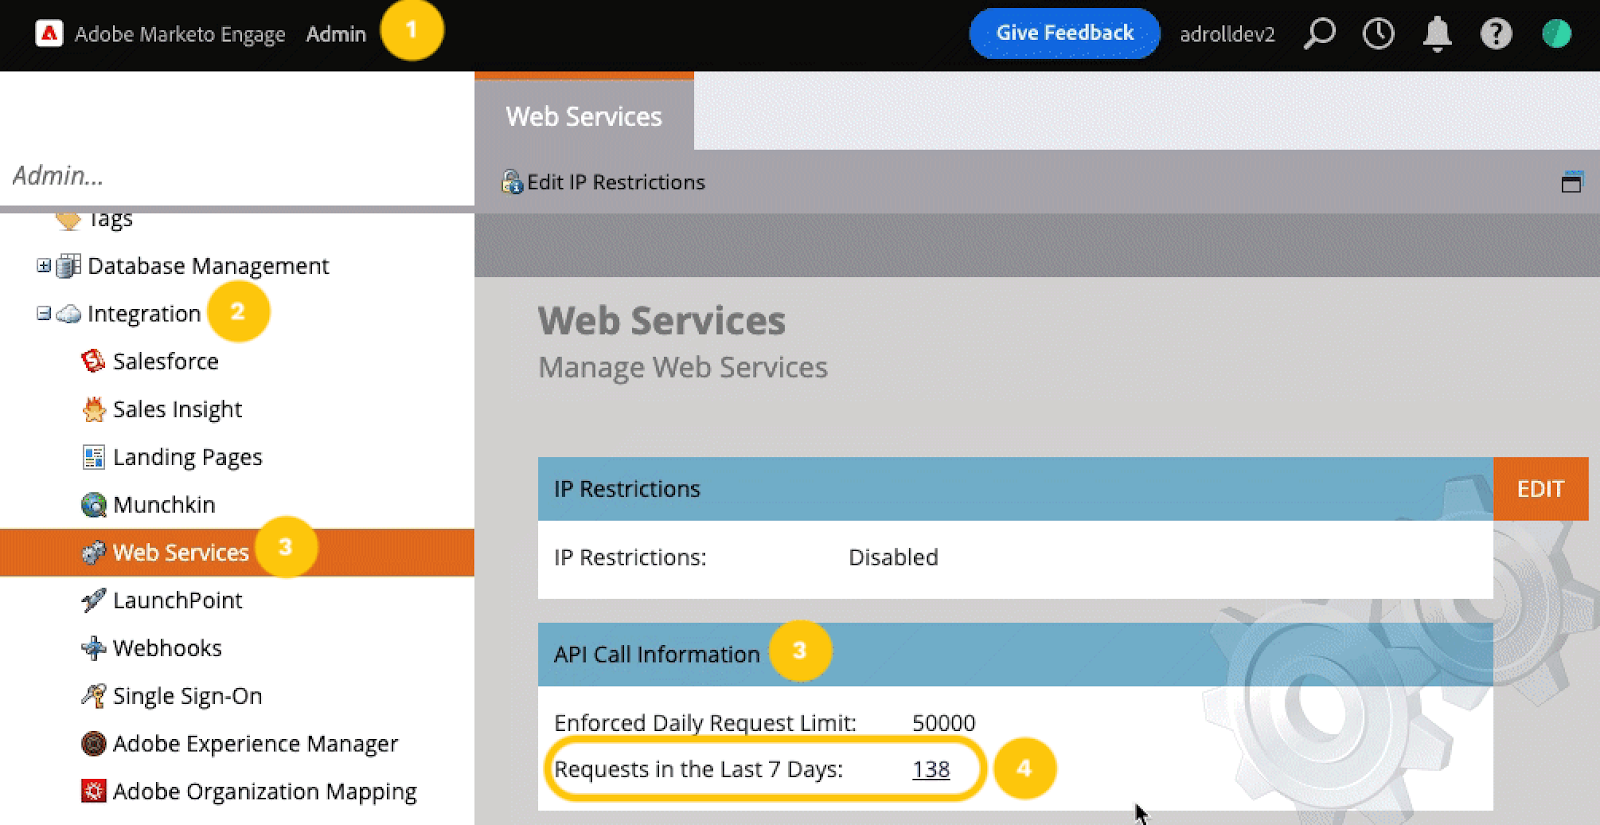Click the Disabled status value
1600x825 pixels.
coord(893,557)
